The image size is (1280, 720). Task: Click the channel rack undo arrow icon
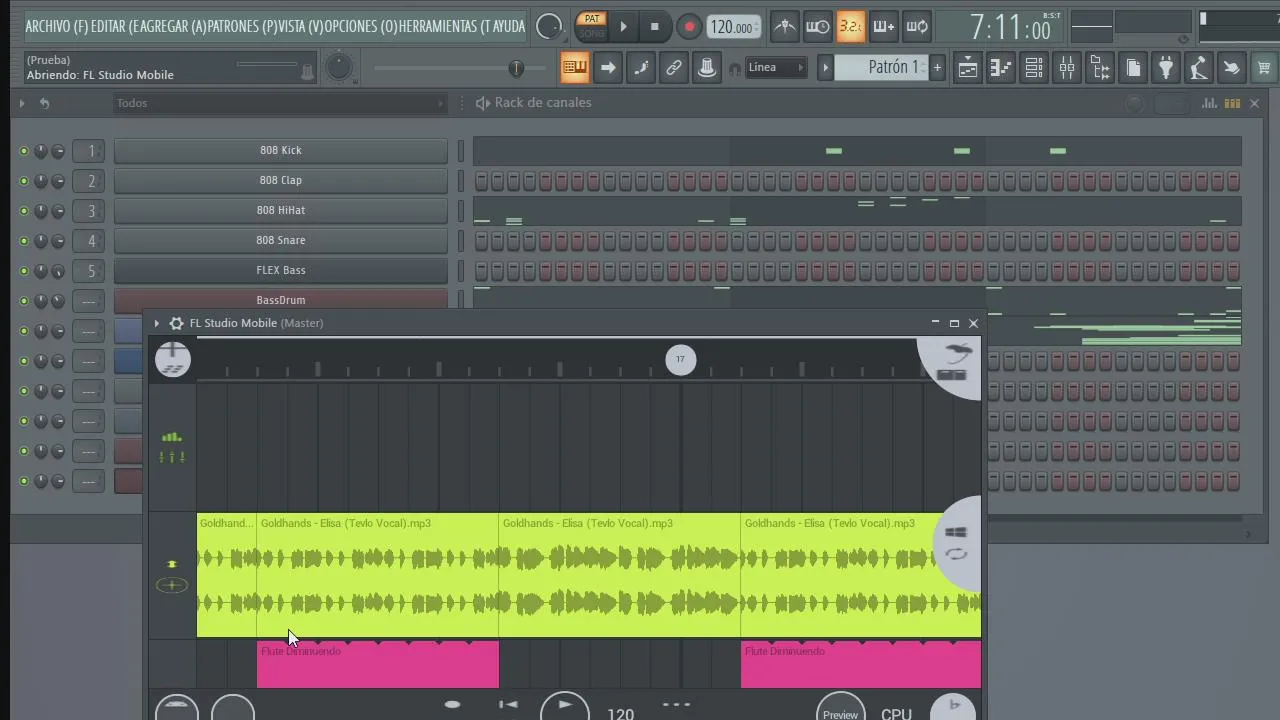pos(44,103)
